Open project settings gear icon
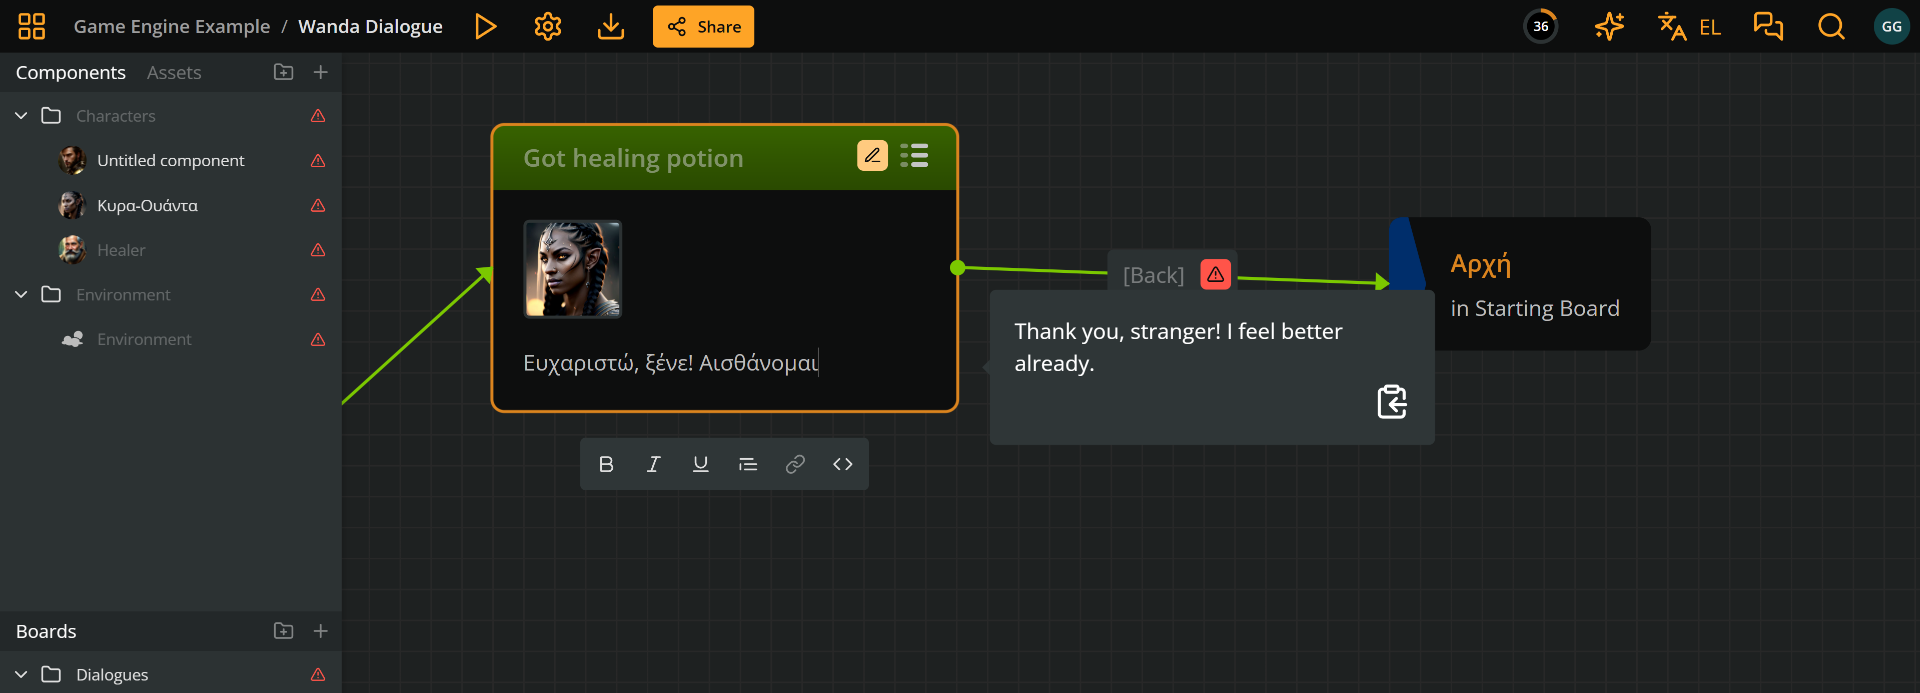 [548, 27]
